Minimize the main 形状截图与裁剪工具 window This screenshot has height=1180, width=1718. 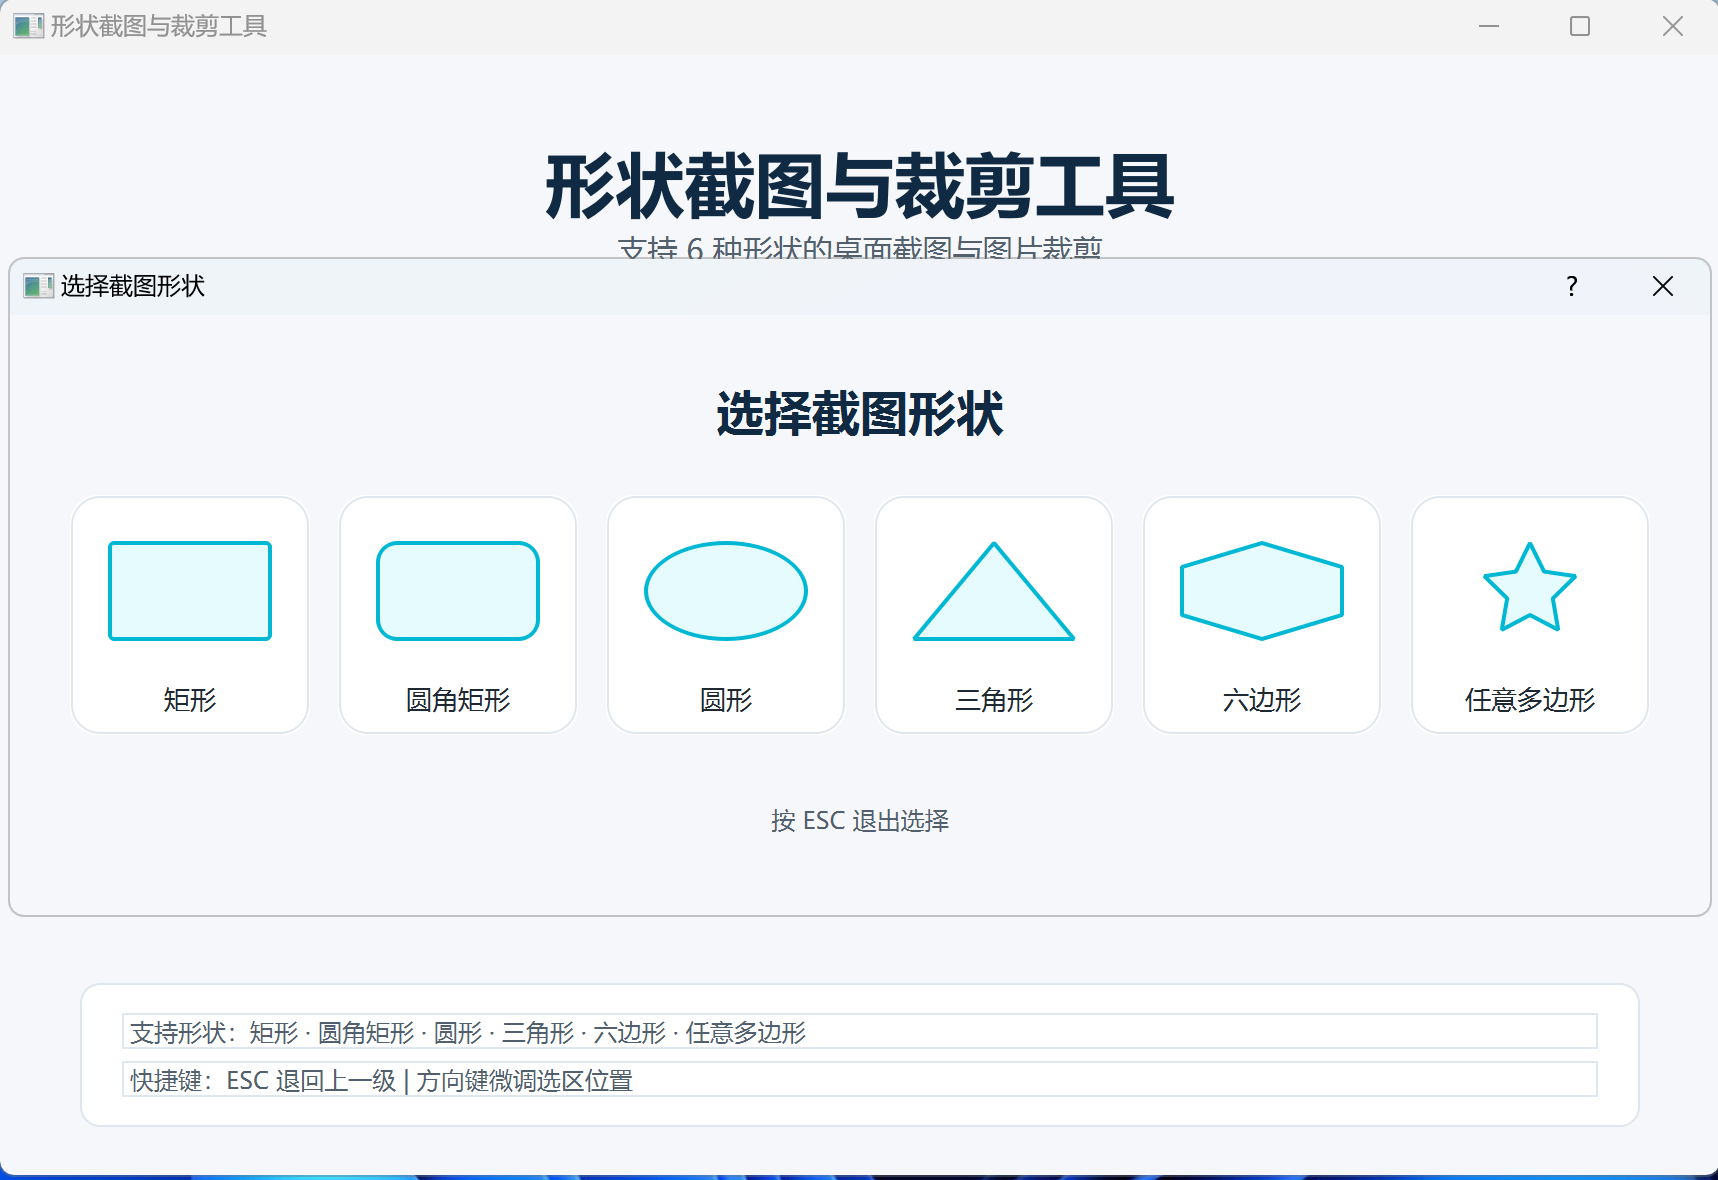pyautogui.click(x=1489, y=26)
